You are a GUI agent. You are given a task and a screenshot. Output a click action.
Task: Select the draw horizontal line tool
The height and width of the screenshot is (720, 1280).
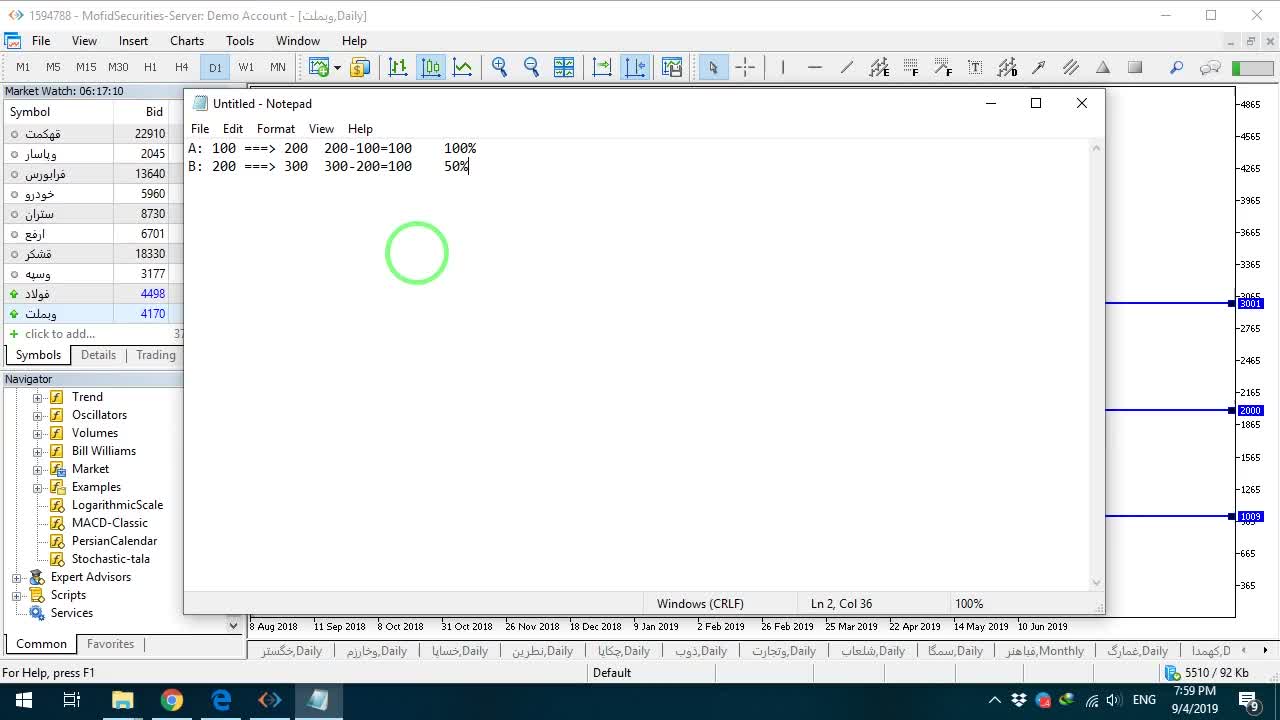pos(814,67)
